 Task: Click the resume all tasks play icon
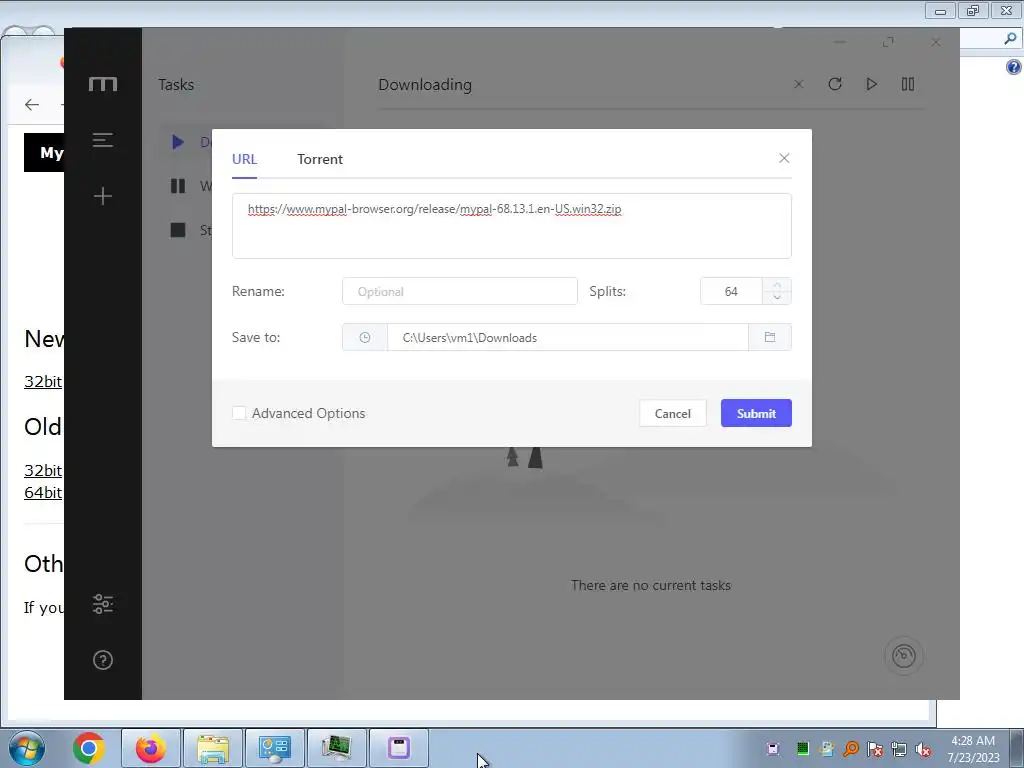coord(871,84)
